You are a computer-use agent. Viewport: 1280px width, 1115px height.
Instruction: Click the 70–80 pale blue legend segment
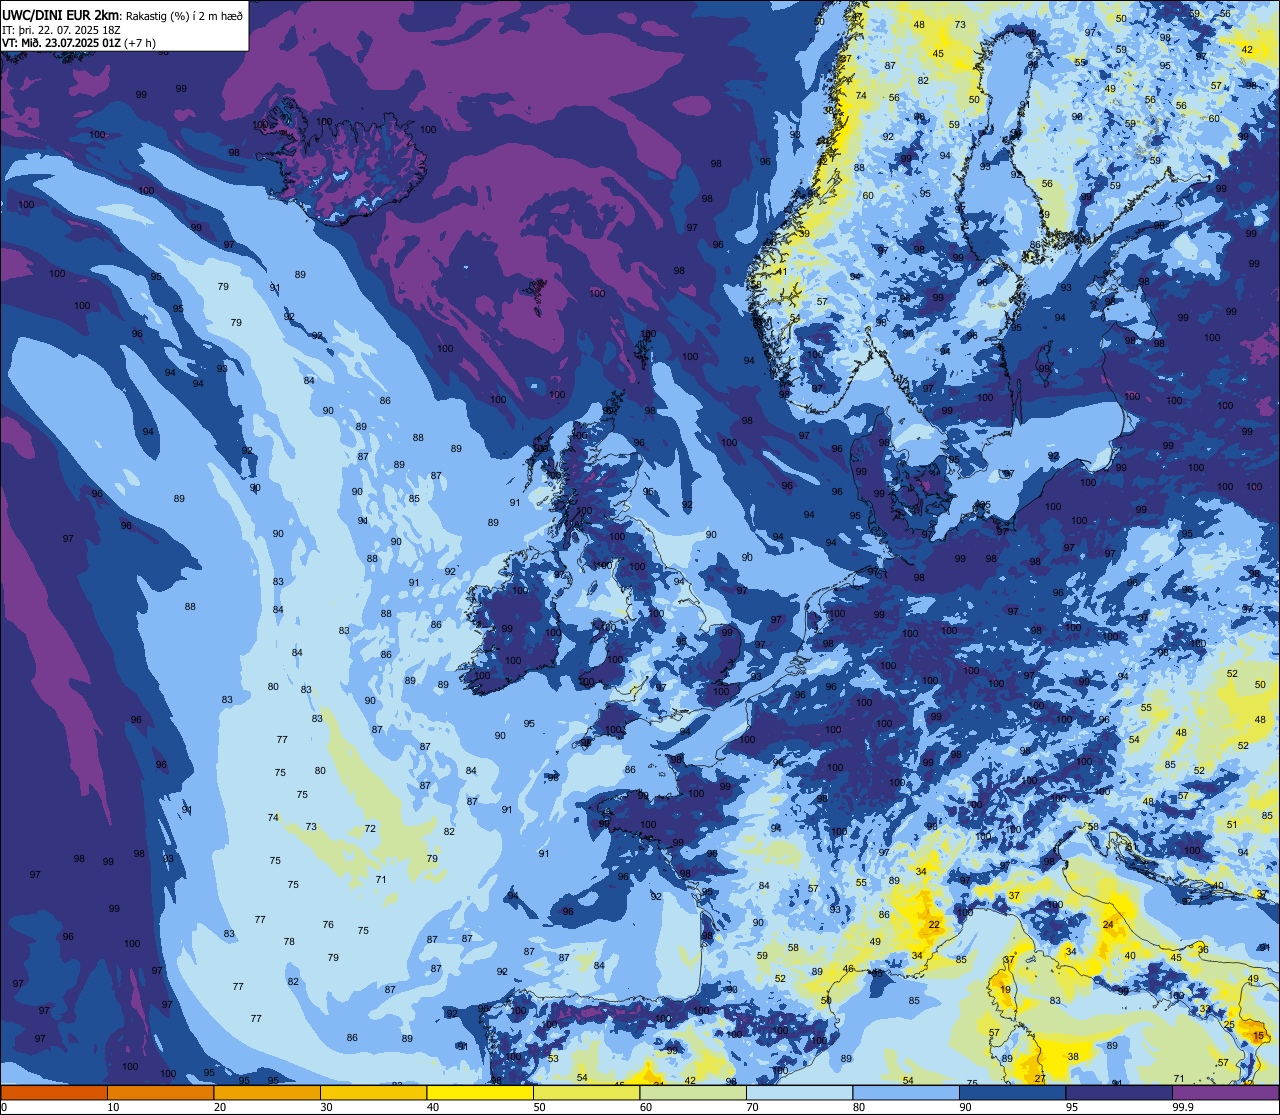799,1092
